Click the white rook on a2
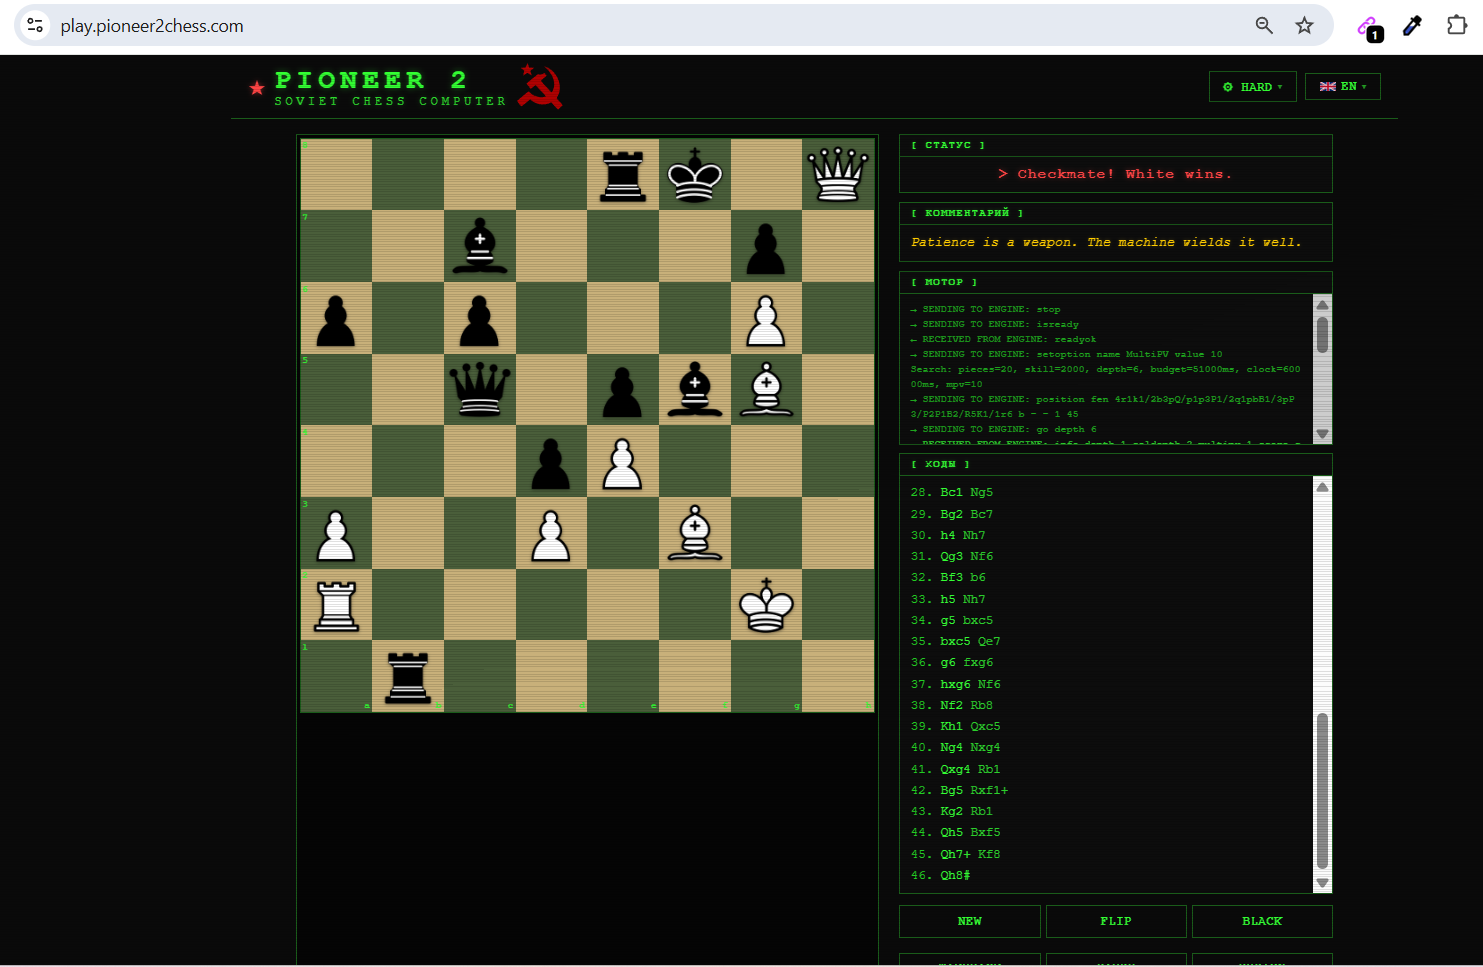This screenshot has height=967, width=1483. coord(336,606)
